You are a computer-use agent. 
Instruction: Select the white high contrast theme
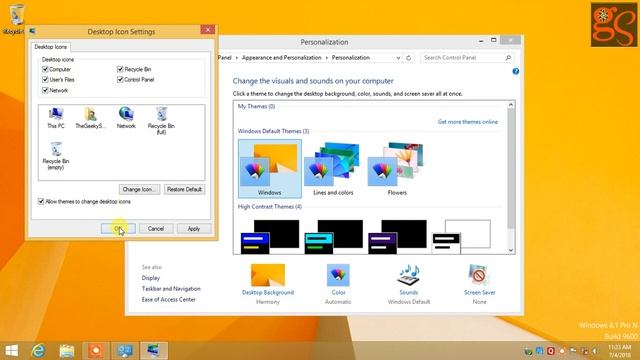click(x=461, y=237)
